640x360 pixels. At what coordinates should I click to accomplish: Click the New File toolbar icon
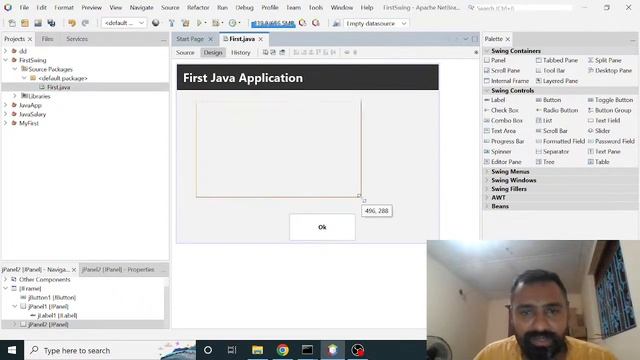(x=12, y=23)
